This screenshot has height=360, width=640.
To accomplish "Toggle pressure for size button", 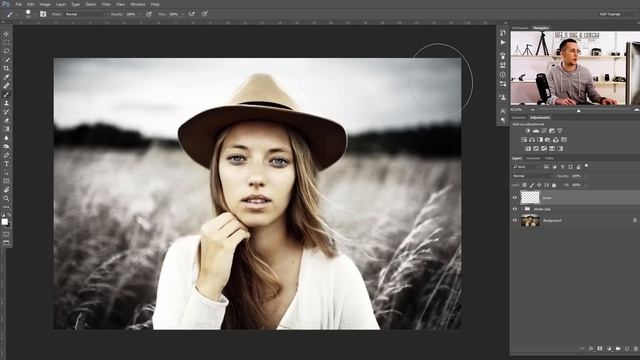I will coord(205,14).
